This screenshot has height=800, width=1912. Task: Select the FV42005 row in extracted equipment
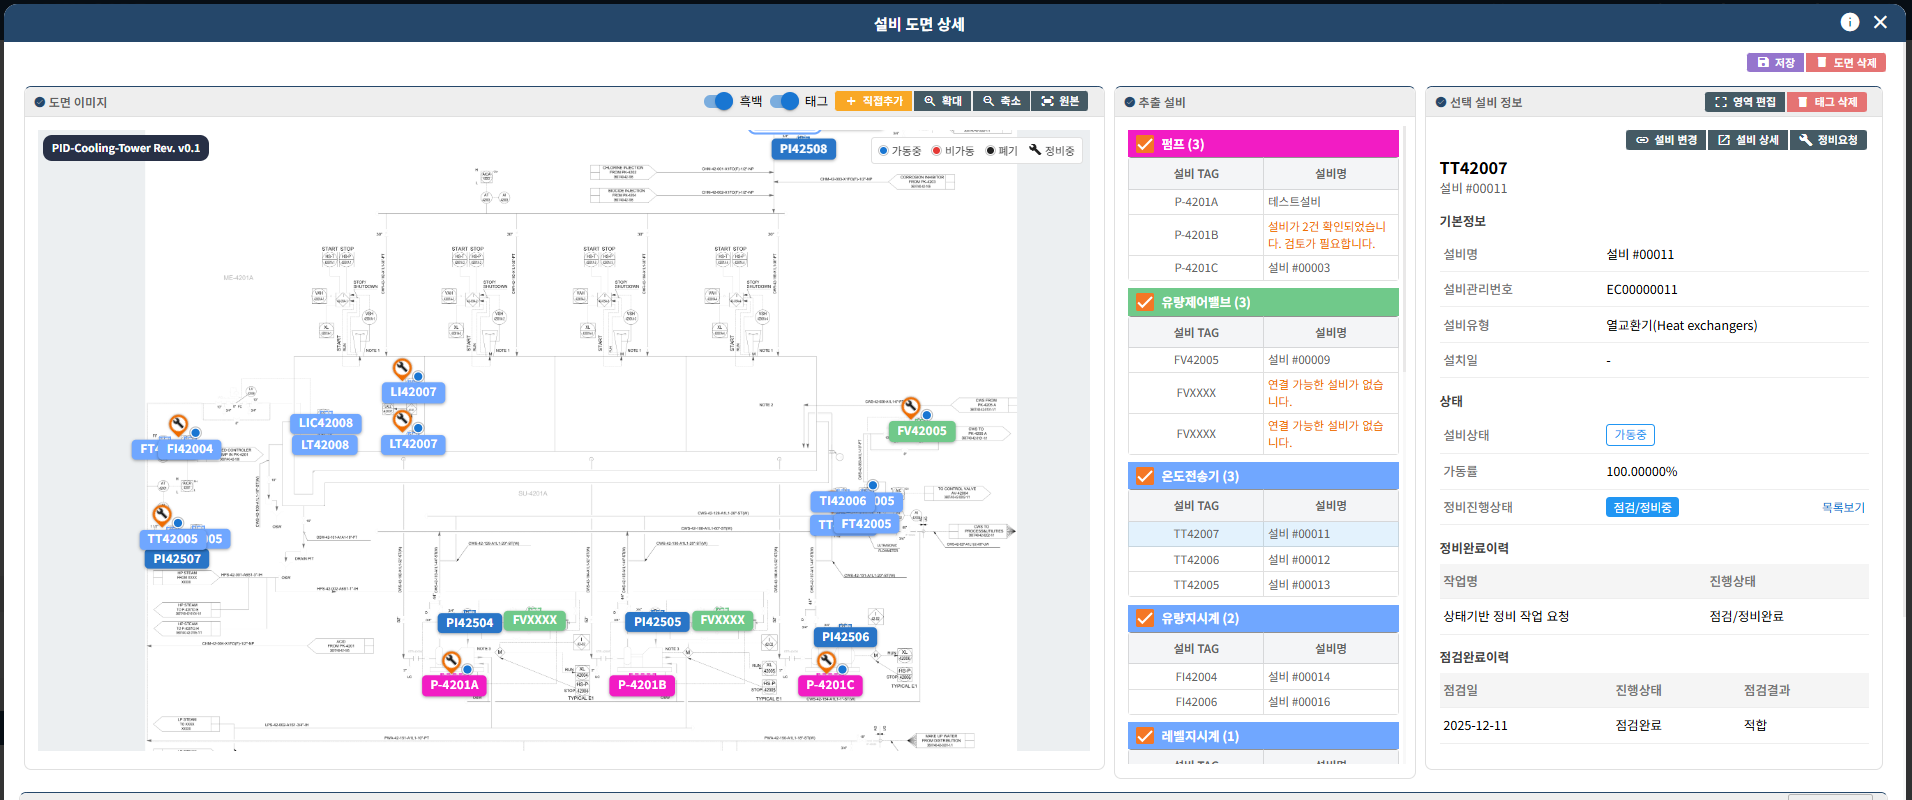(x=1263, y=360)
